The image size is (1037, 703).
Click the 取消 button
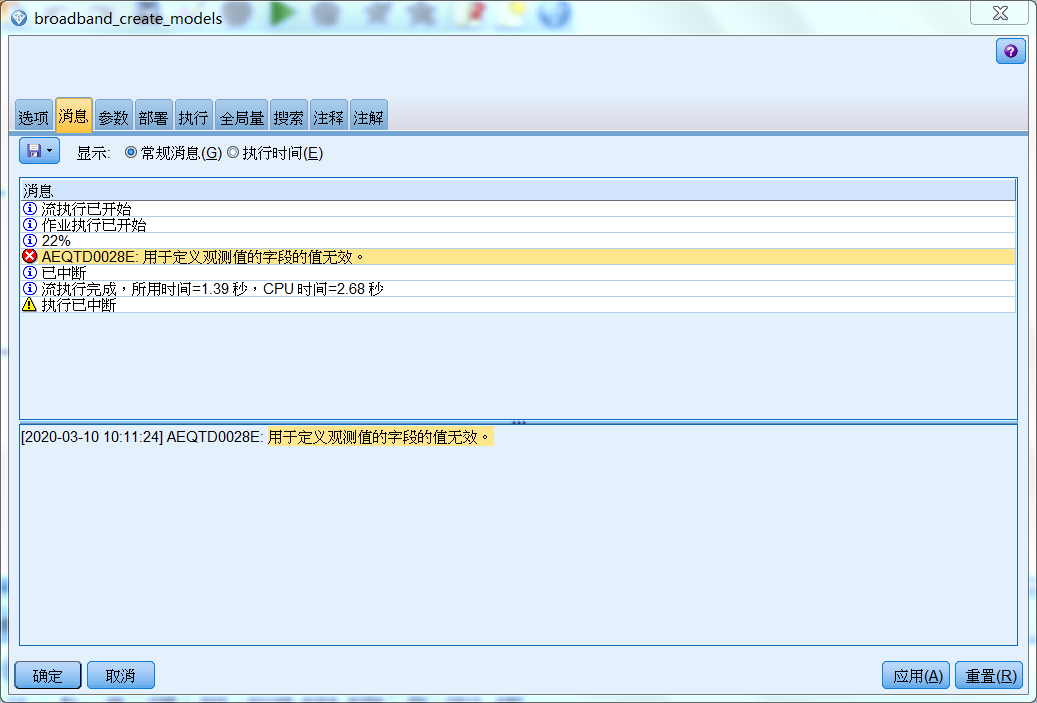tap(120, 675)
